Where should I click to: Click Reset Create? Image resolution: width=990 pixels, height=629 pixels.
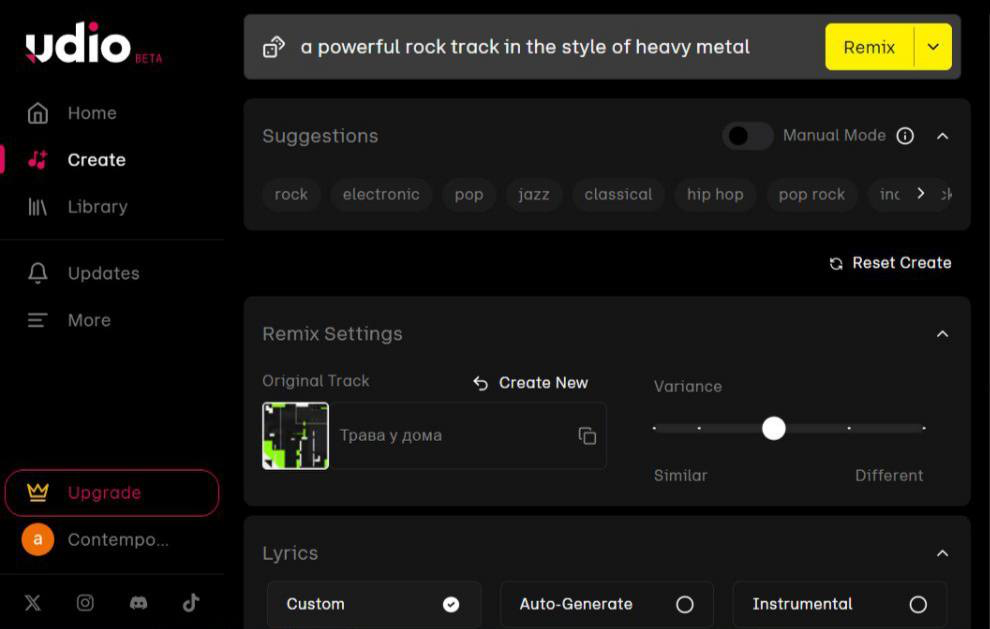[x=890, y=263]
